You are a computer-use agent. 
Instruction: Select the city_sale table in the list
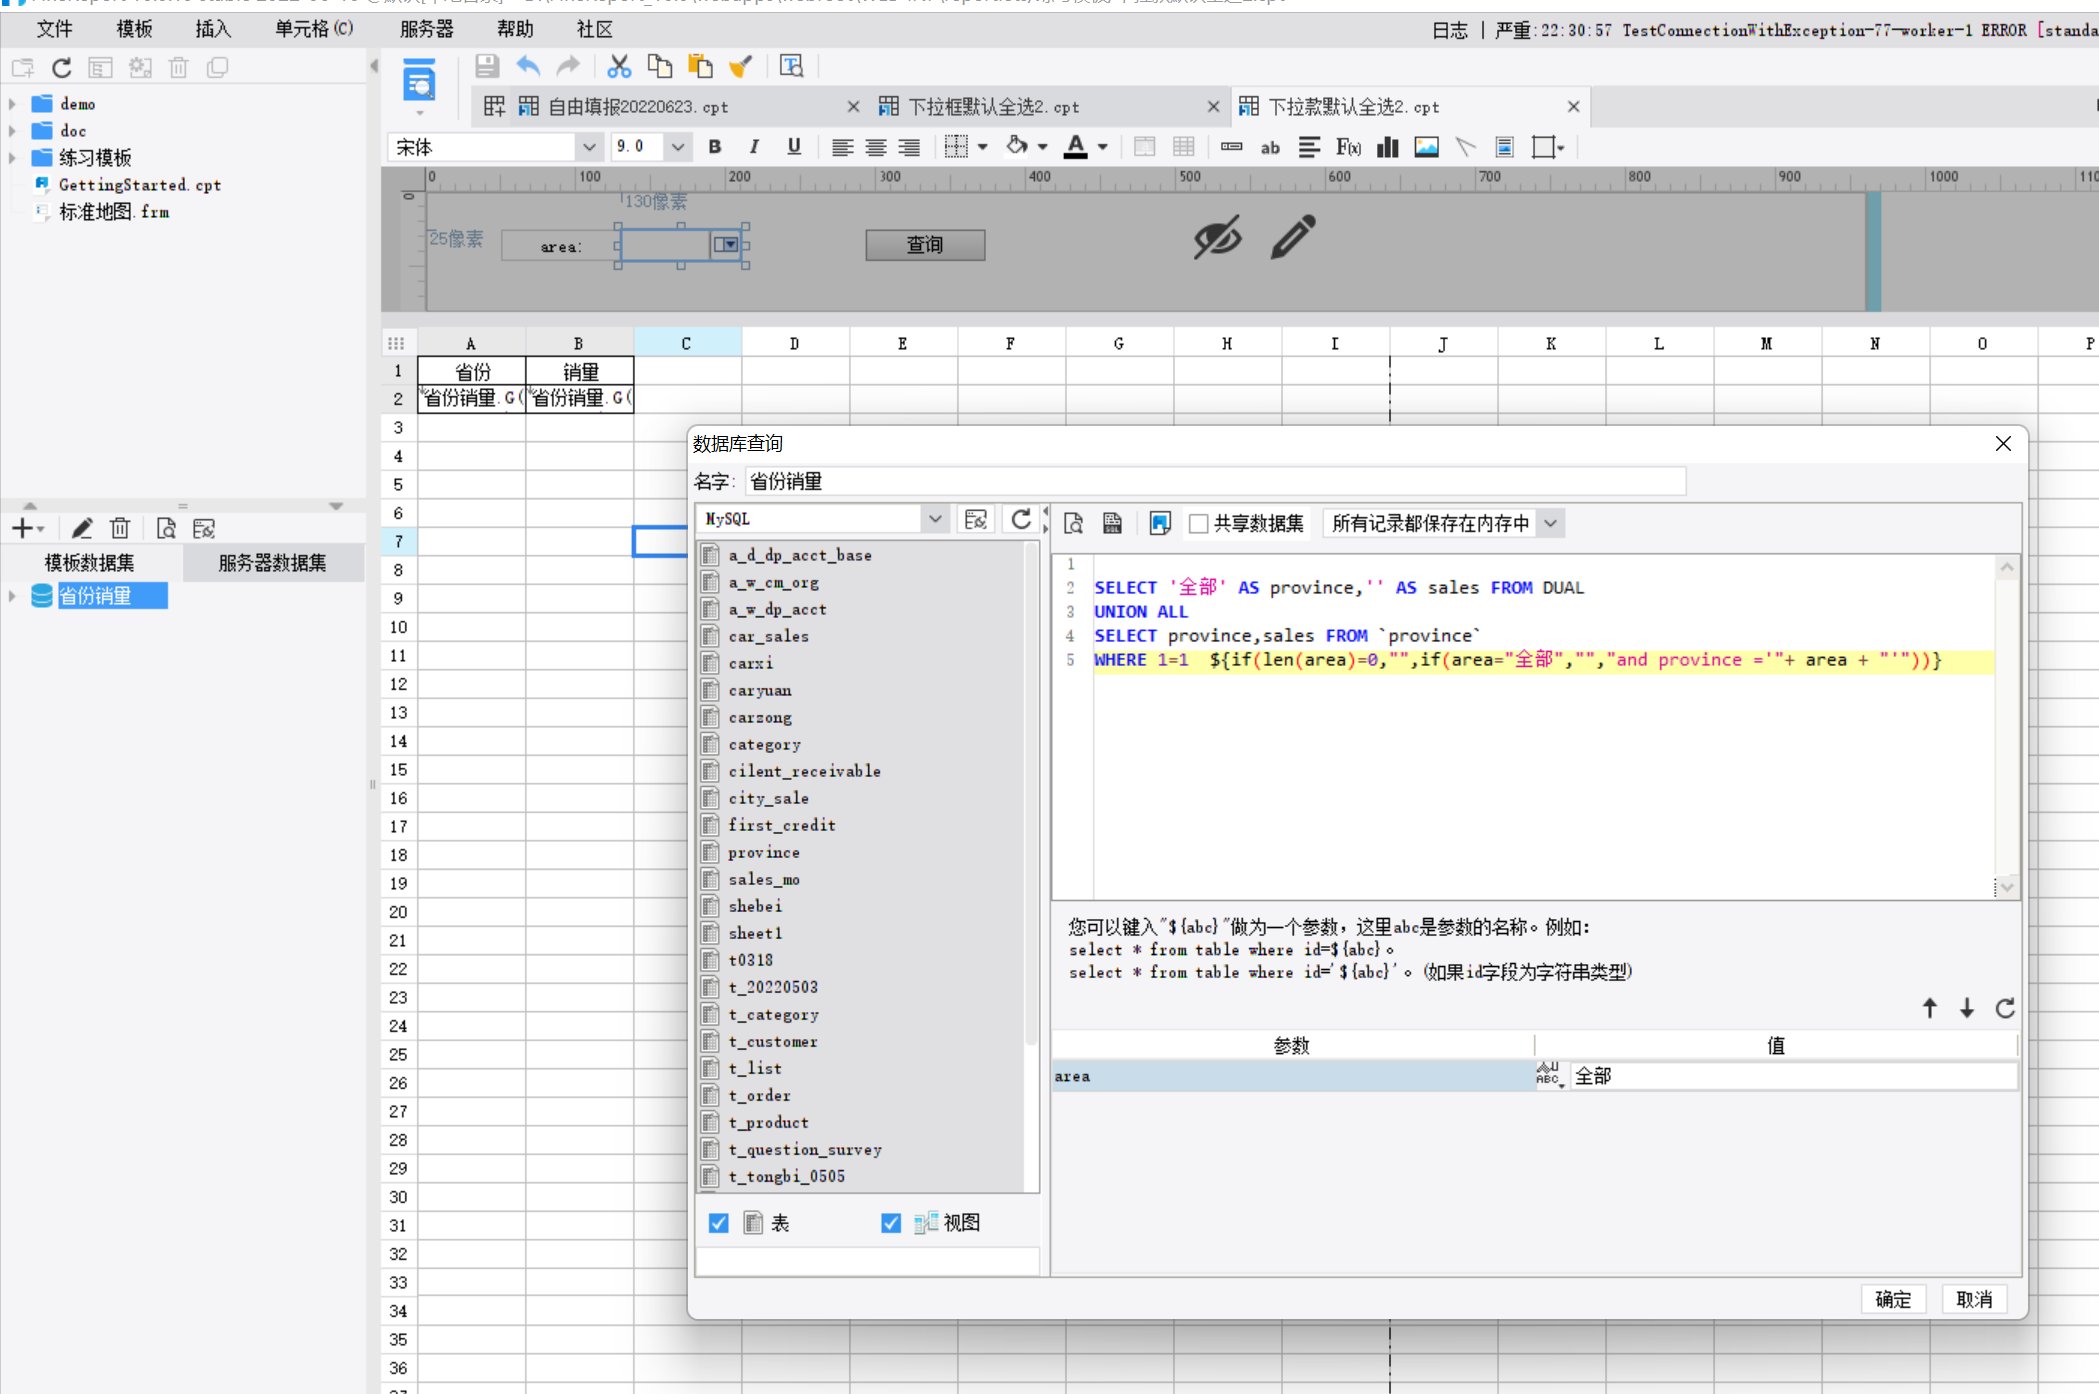(x=768, y=798)
